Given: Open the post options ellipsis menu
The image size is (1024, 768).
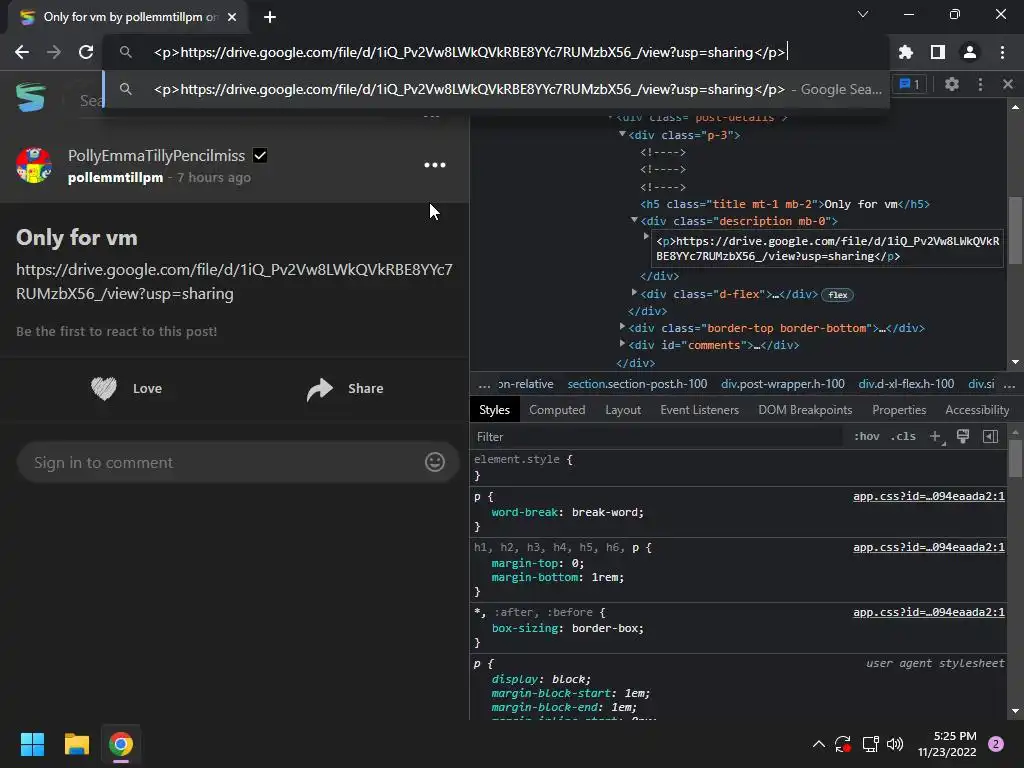Looking at the screenshot, I should (x=435, y=165).
